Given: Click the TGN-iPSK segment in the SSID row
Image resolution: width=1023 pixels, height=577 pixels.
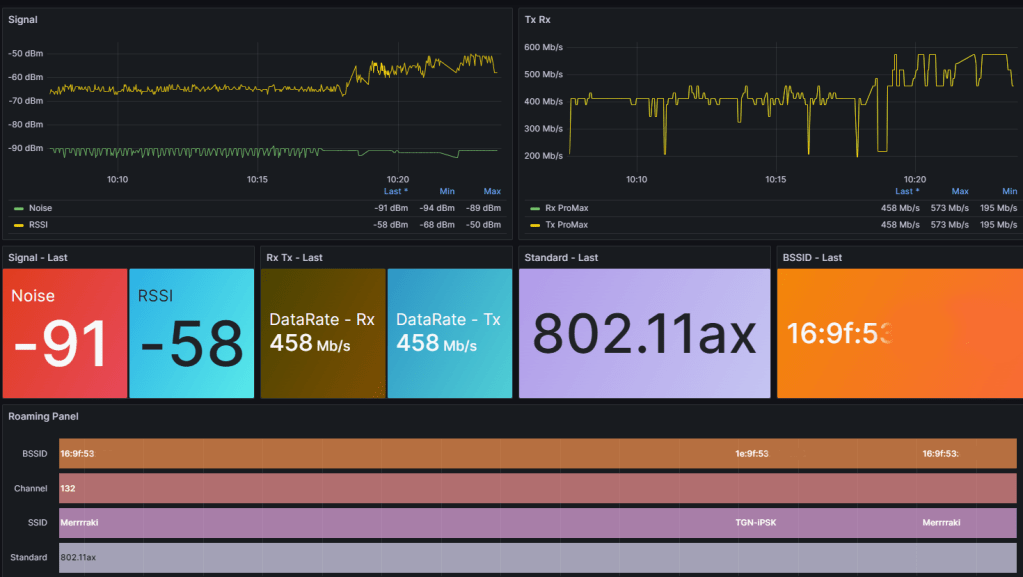Looking at the screenshot, I should (757, 522).
